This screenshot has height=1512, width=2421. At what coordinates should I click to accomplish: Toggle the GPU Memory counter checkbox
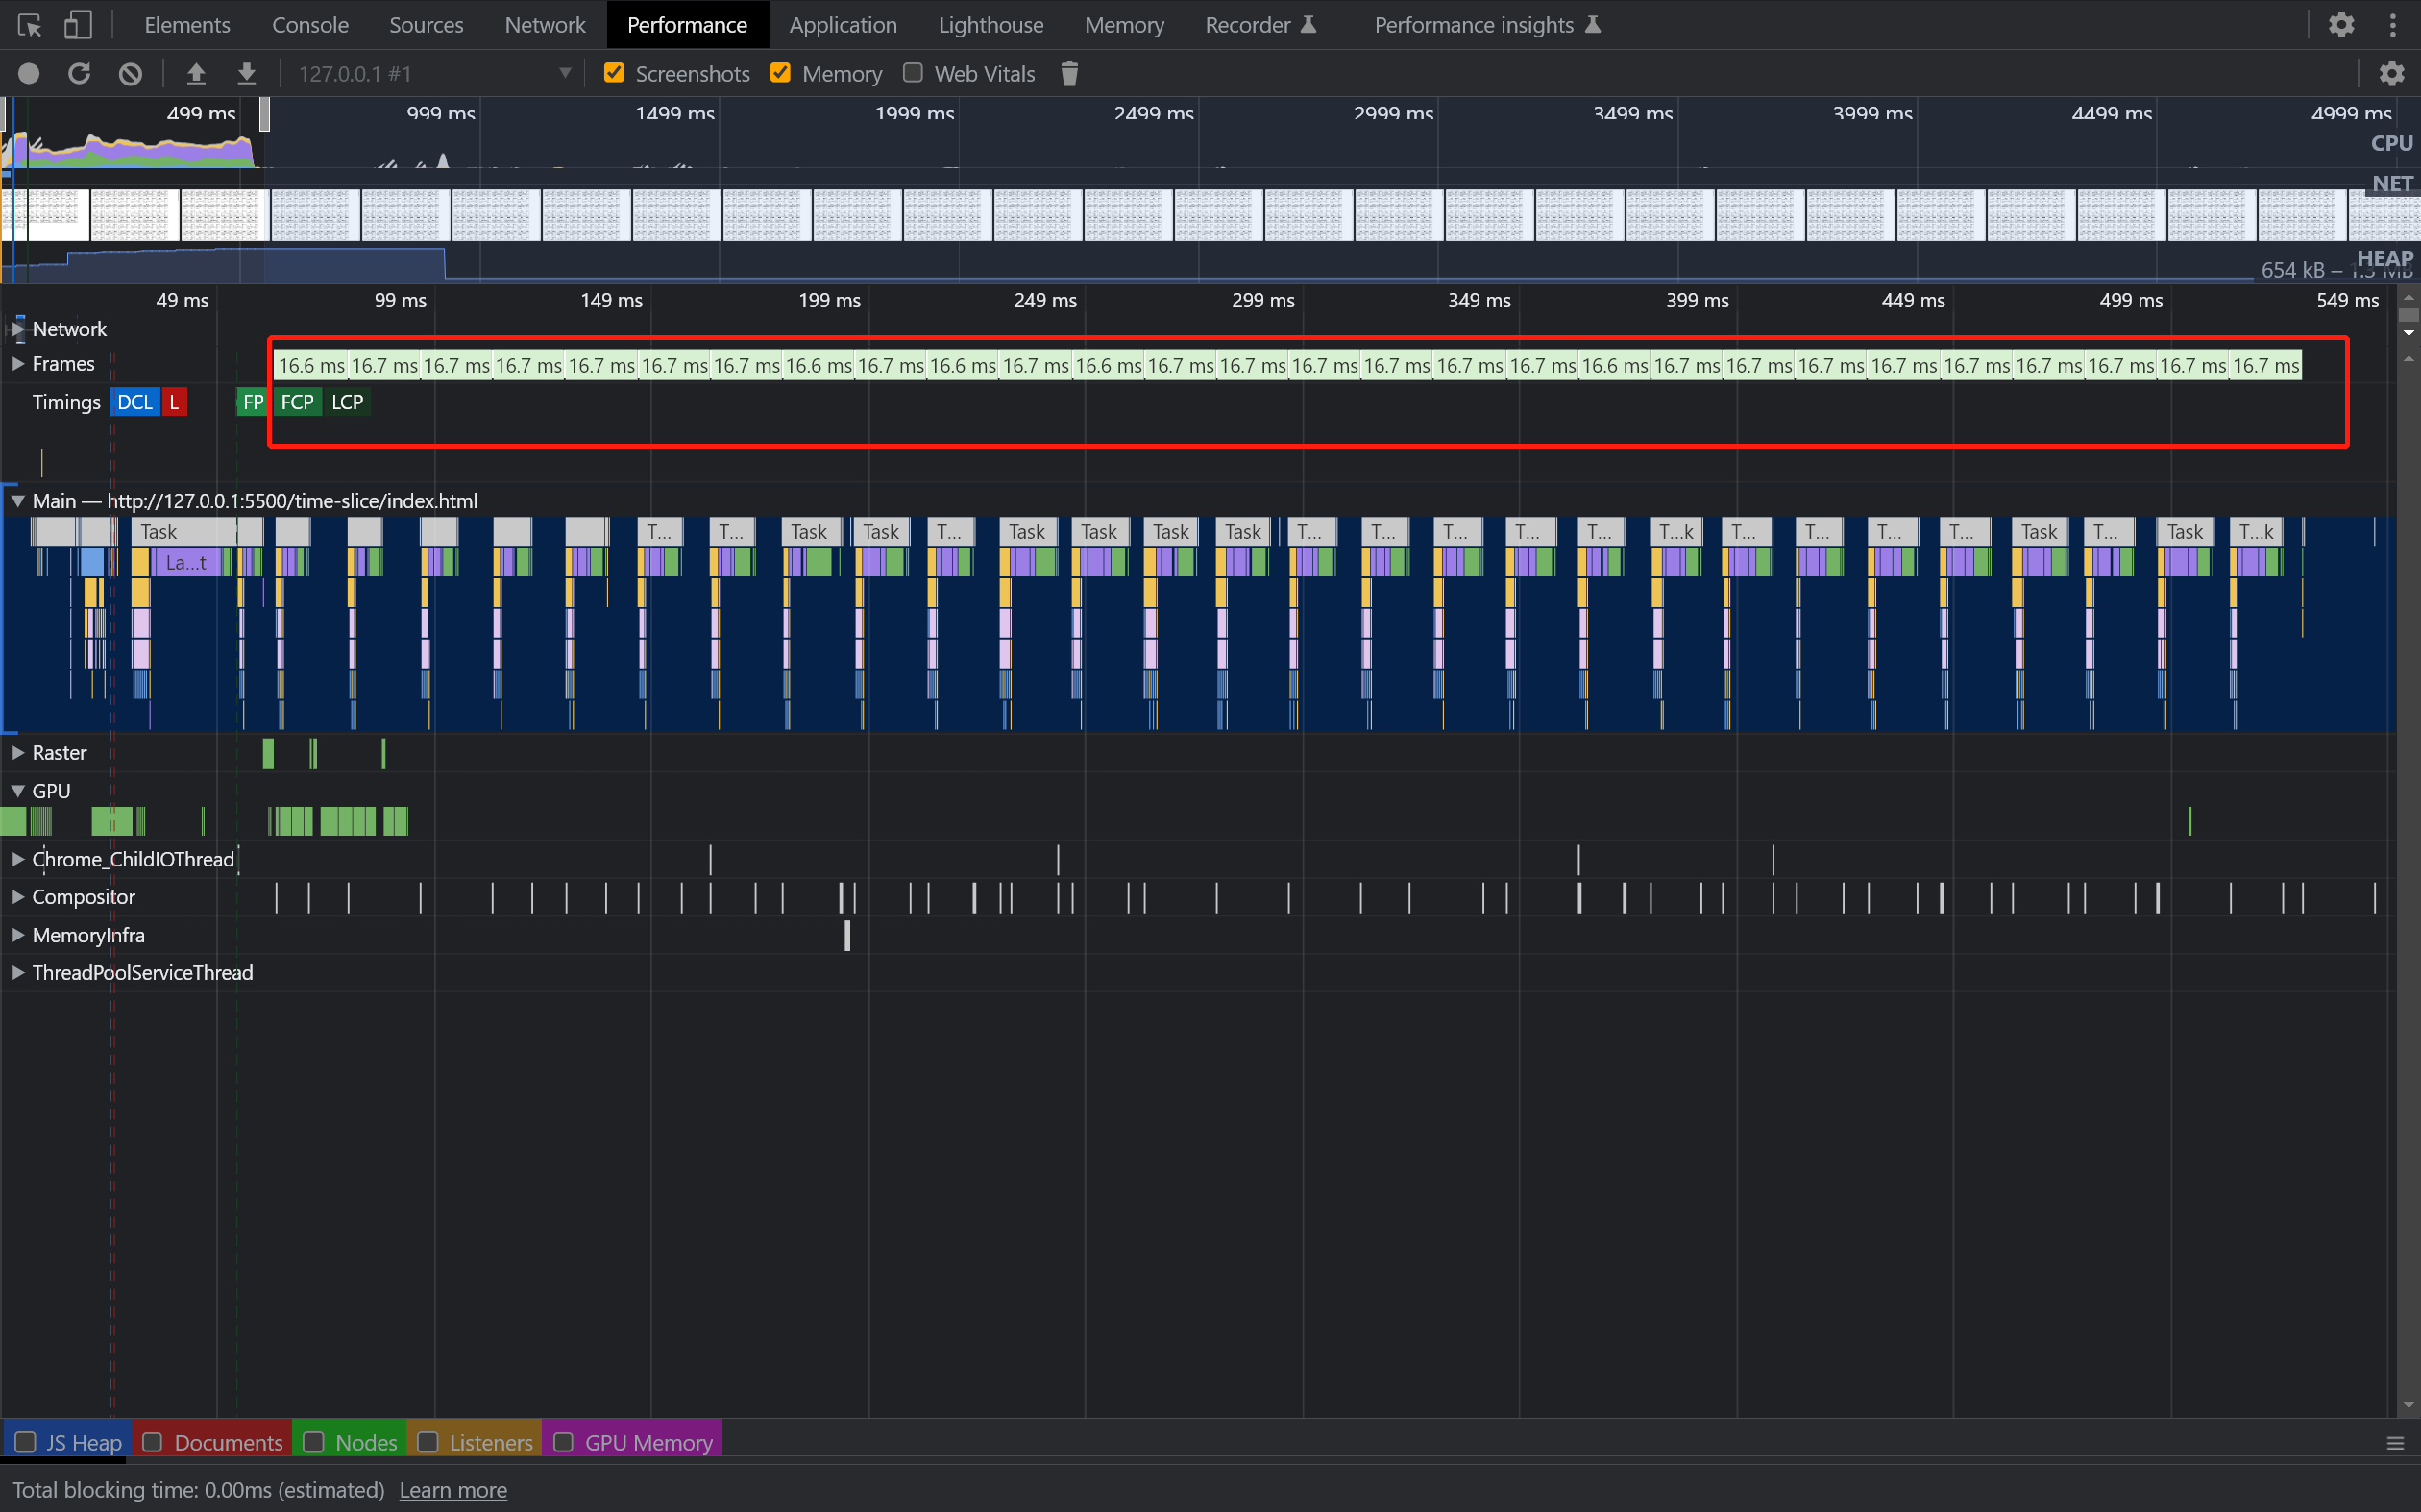tap(563, 1442)
